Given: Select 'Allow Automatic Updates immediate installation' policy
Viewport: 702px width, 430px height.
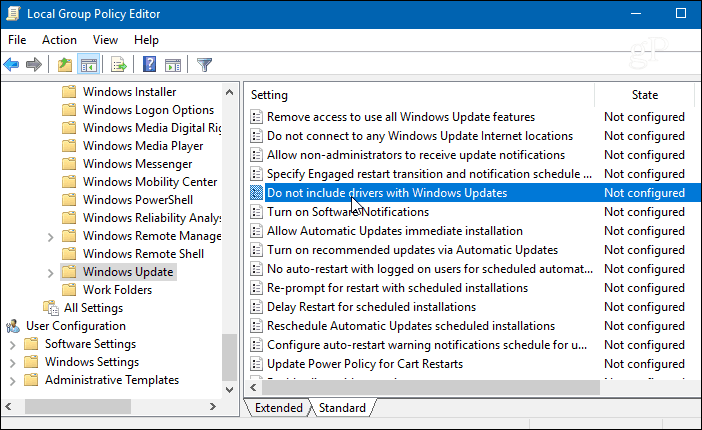Looking at the screenshot, I should coord(394,231).
